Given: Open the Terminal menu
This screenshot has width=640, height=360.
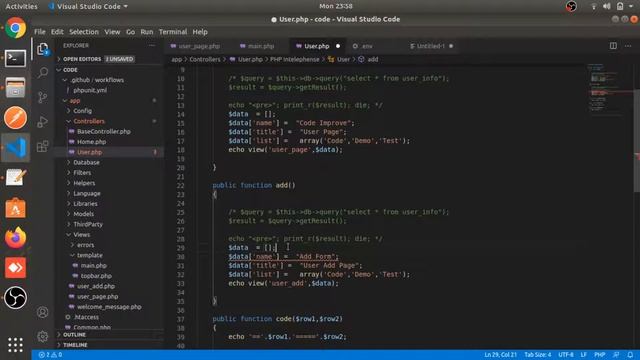Looking at the screenshot, I should coord(173,32).
